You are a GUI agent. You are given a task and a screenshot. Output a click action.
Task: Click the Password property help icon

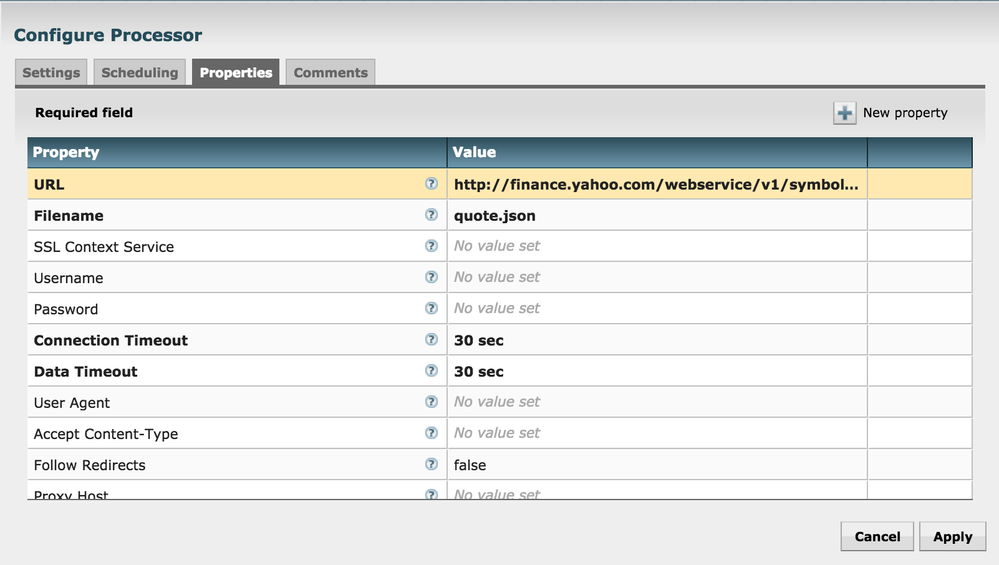click(x=431, y=308)
